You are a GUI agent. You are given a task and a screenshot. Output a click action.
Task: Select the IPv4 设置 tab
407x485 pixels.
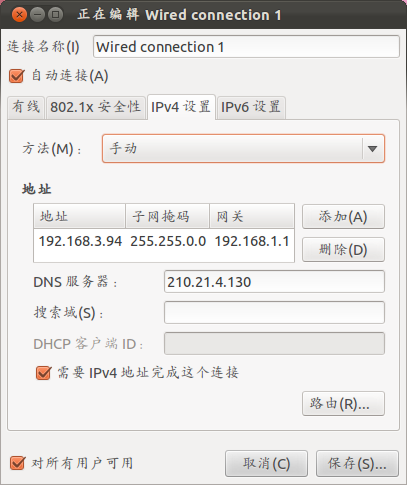(181, 107)
